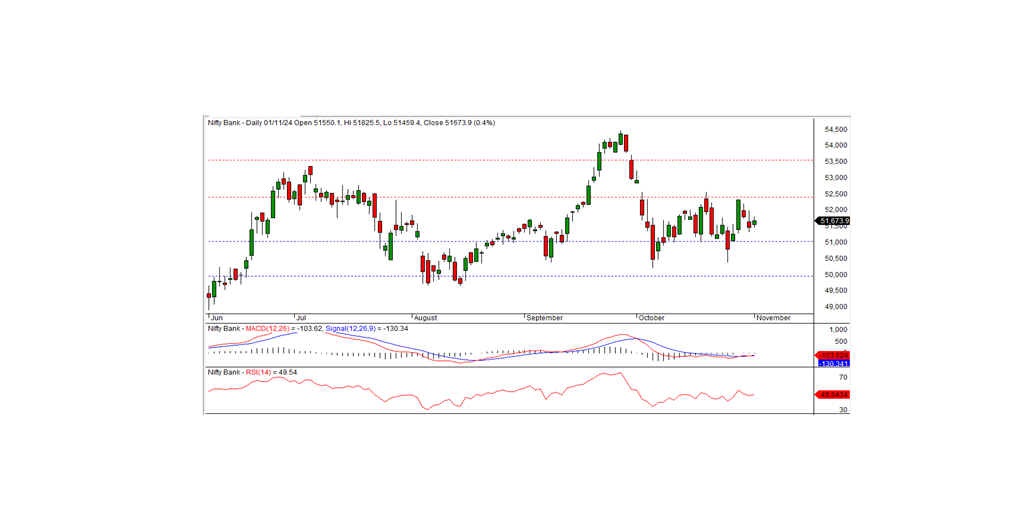Click the 'November' month label

click(774, 318)
